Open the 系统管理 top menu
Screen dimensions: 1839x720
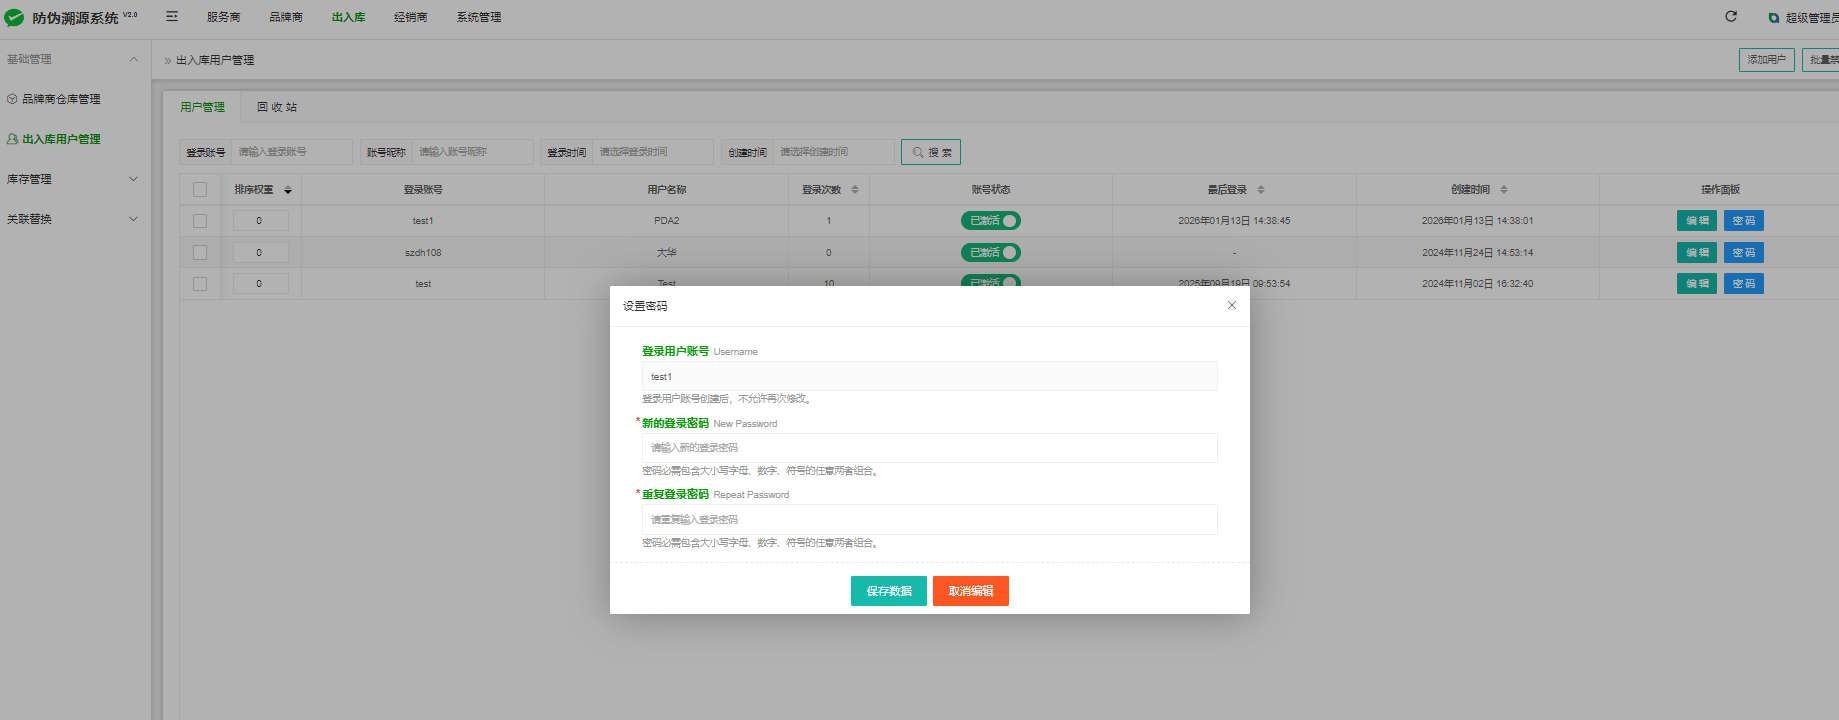[479, 17]
